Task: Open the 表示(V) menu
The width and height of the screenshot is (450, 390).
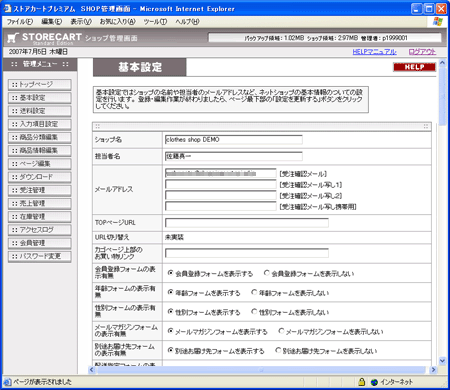Action: [81, 22]
